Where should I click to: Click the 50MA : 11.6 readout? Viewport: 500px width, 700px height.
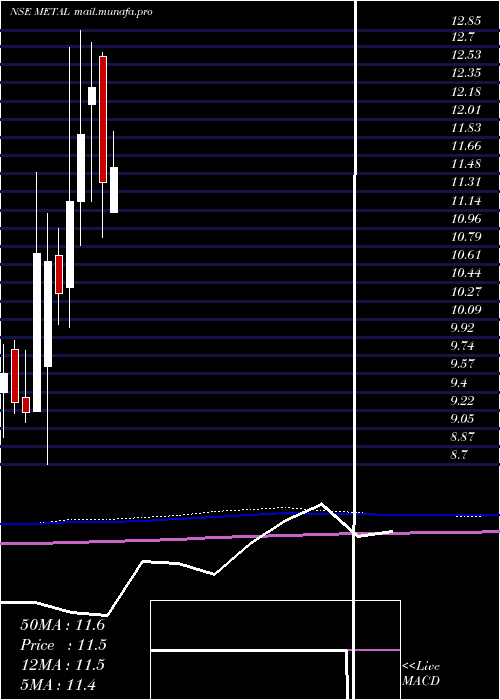(x=62, y=625)
